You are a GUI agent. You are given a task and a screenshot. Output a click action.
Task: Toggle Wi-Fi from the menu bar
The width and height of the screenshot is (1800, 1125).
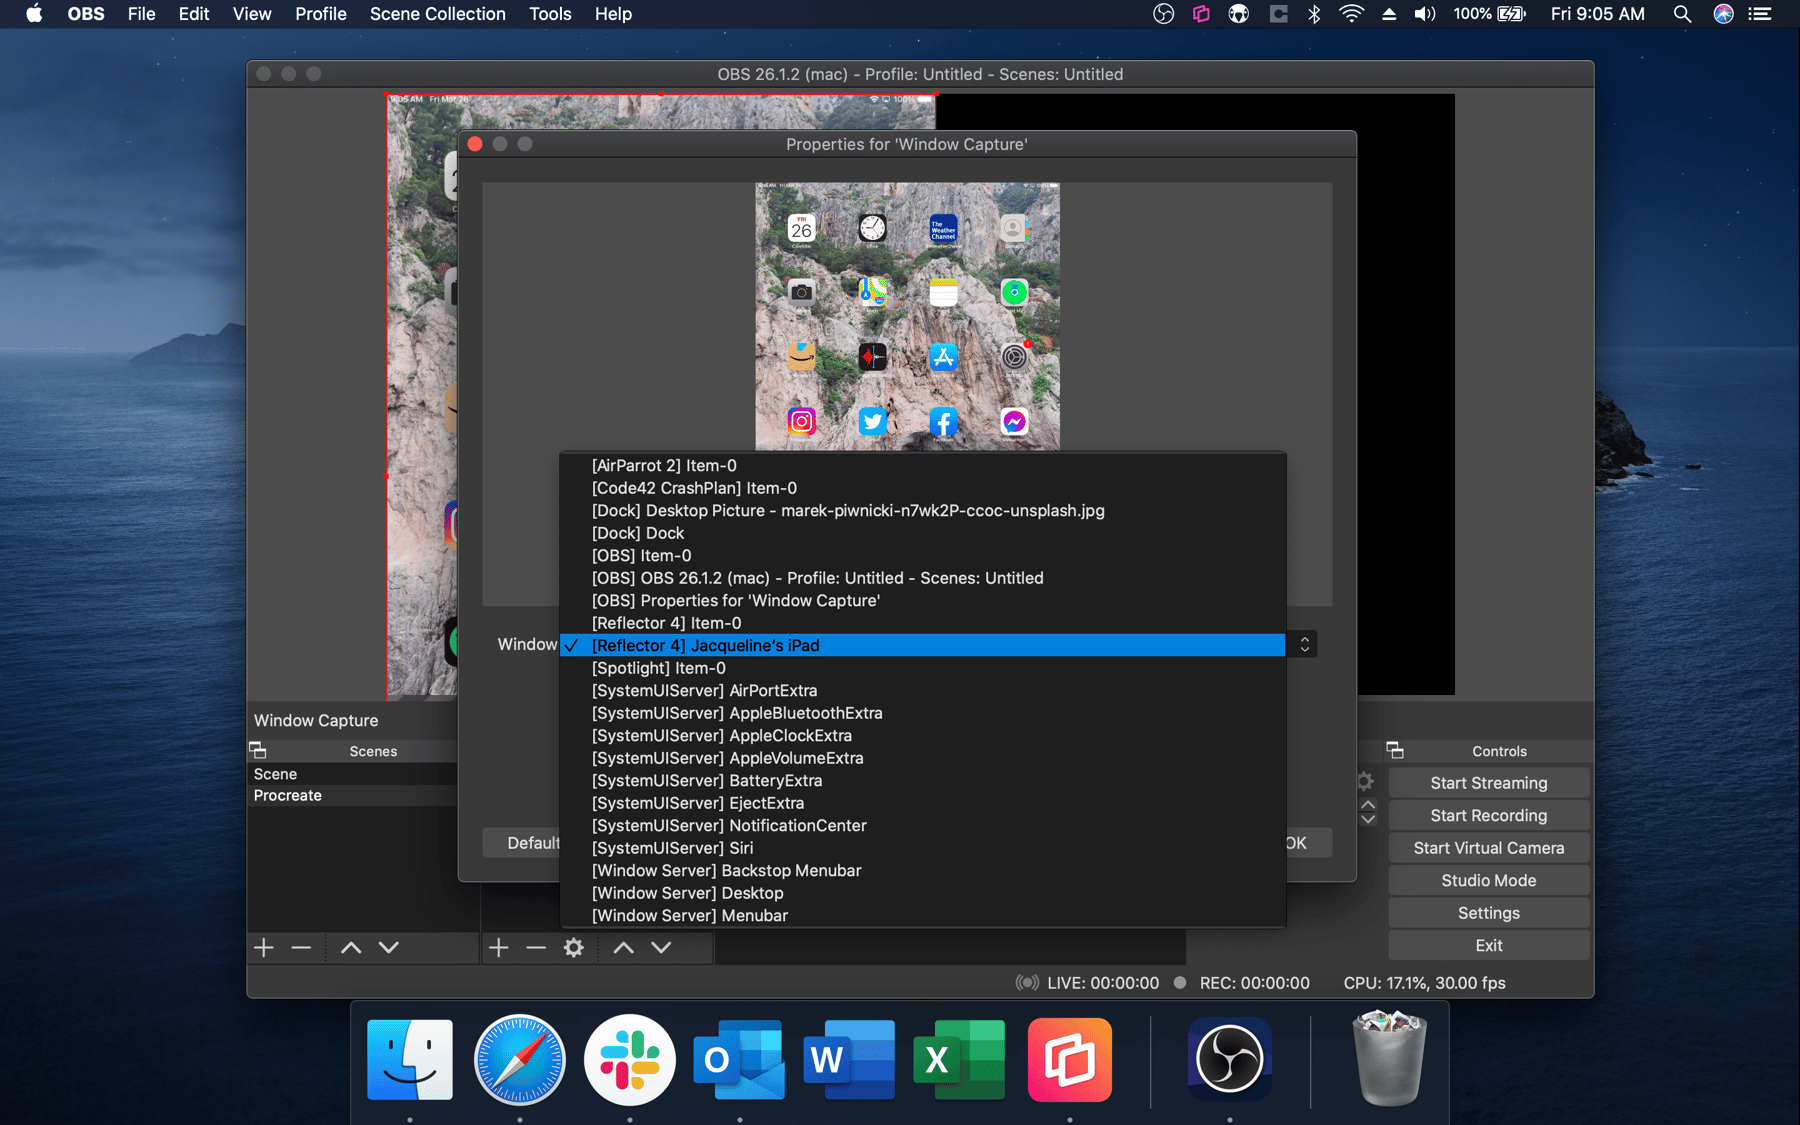[x=1351, y=14]
